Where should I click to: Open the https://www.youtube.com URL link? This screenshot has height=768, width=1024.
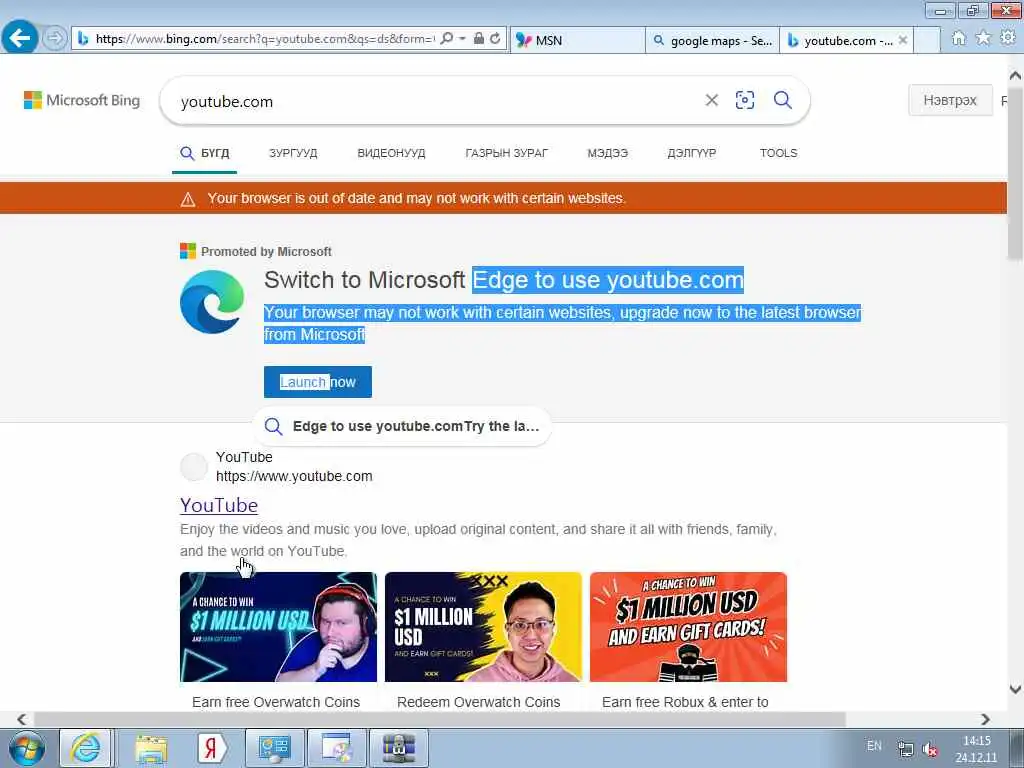click(294, 476)
